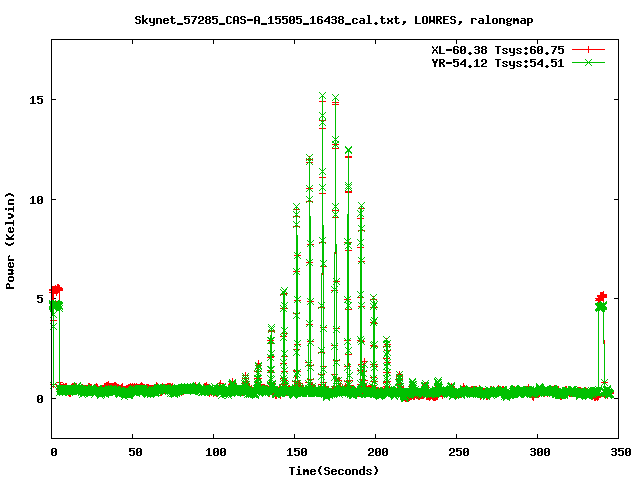Click the tallest green peak near 15 Kelvin
The width and height of the screenshot is (640, 480).
coord(322,96)
